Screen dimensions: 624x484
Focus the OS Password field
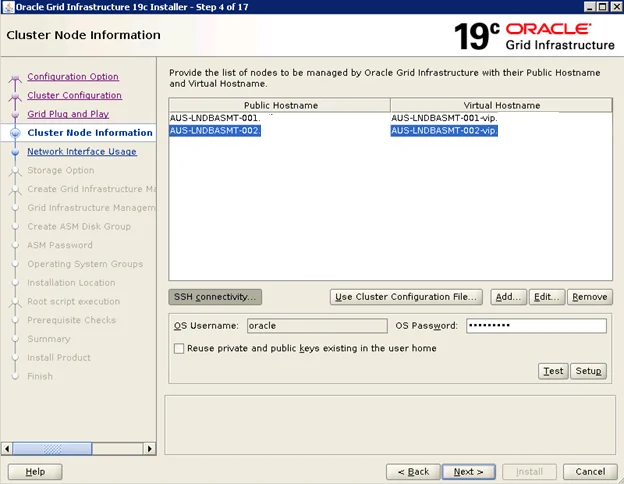pos(536,326)
